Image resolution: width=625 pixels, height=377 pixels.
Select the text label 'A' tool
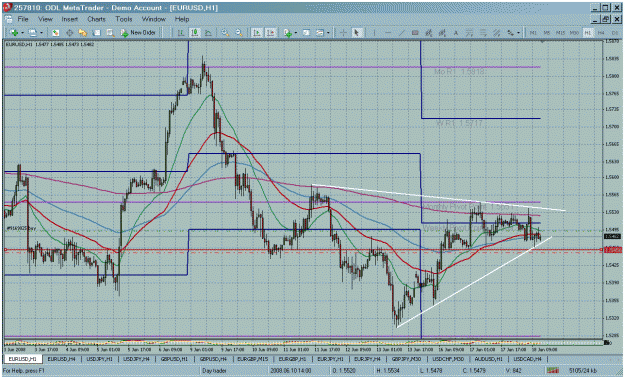pyautogui.click(x=456, y=33)
